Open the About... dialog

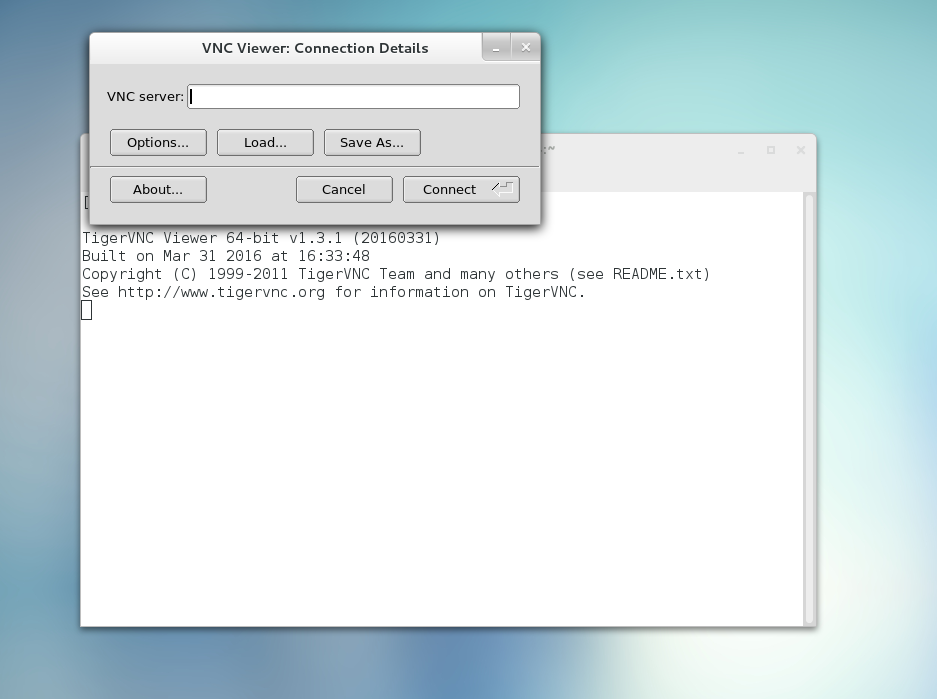pos(158,189)
